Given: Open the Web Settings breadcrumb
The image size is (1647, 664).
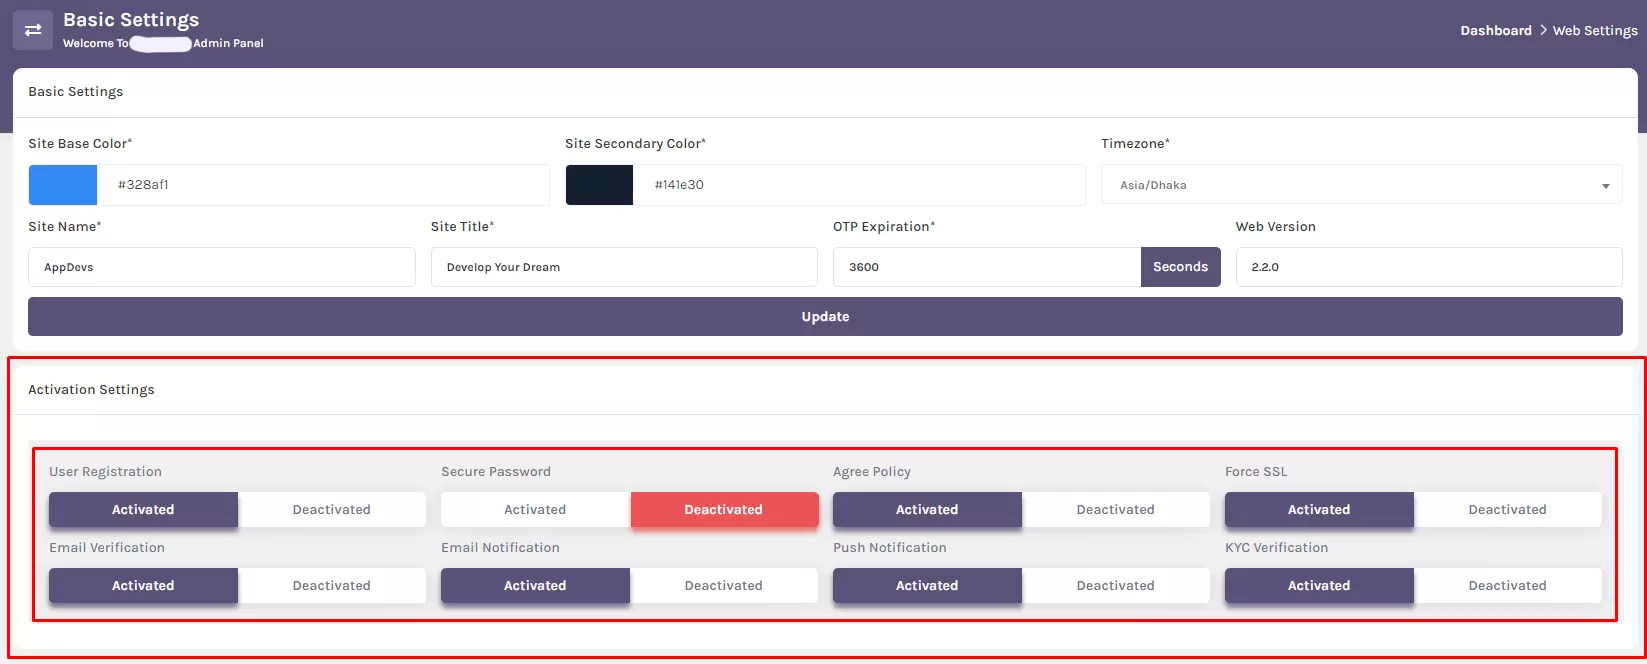Looking at the screenshot, I should tap(1595, 30).
